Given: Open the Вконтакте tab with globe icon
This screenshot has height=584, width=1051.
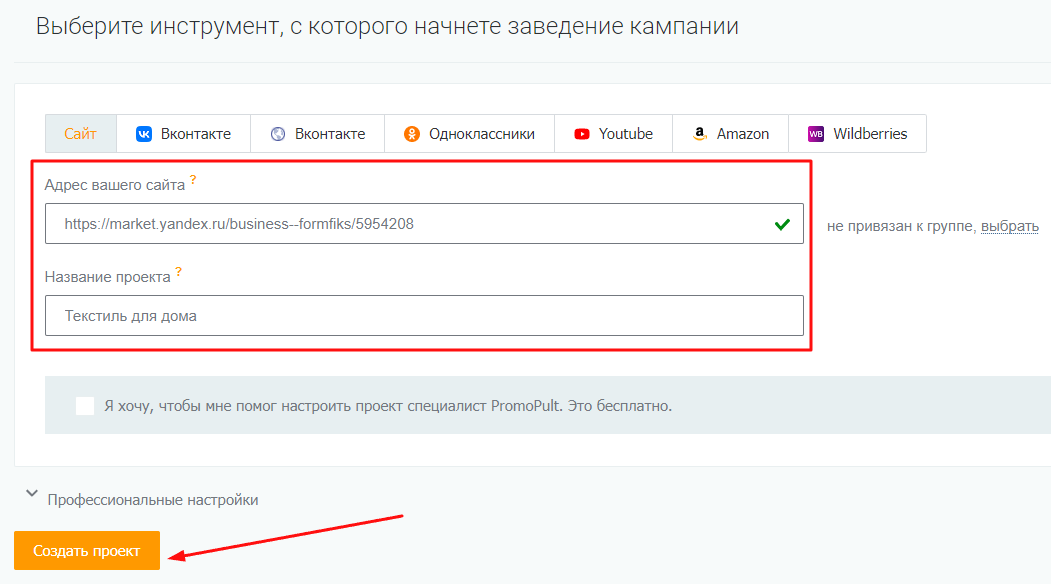Looking at the screenshot, I should (x=318, y=133).
